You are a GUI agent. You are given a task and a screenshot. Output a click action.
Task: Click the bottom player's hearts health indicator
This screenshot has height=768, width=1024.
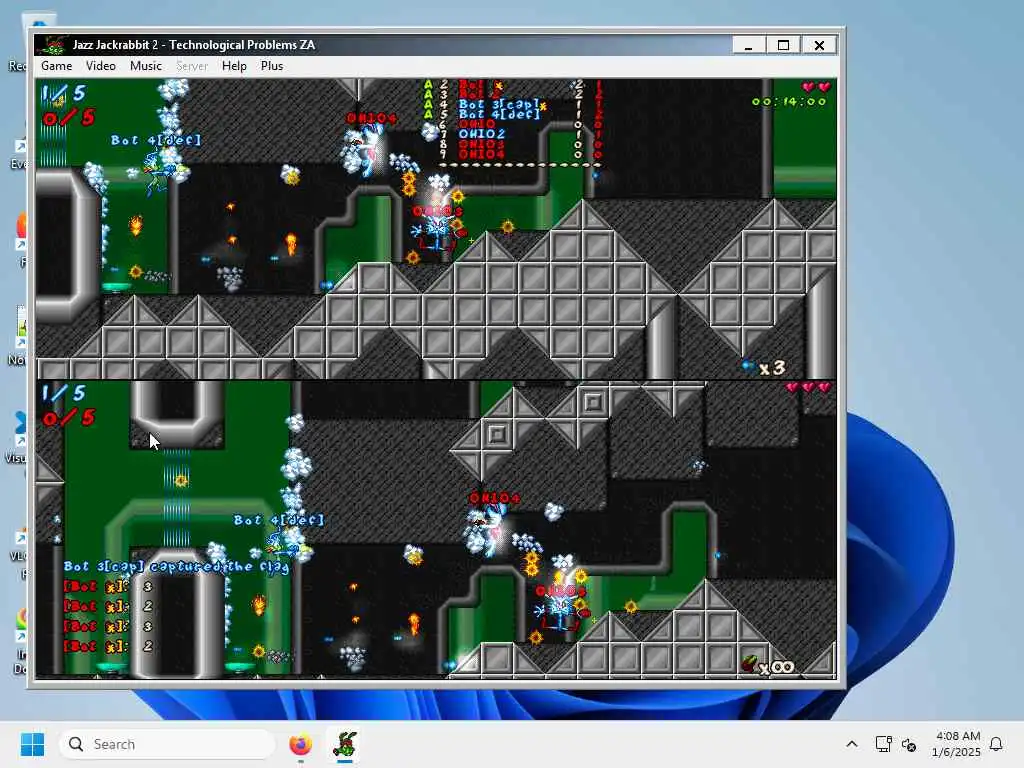click(x=808, y=387)
